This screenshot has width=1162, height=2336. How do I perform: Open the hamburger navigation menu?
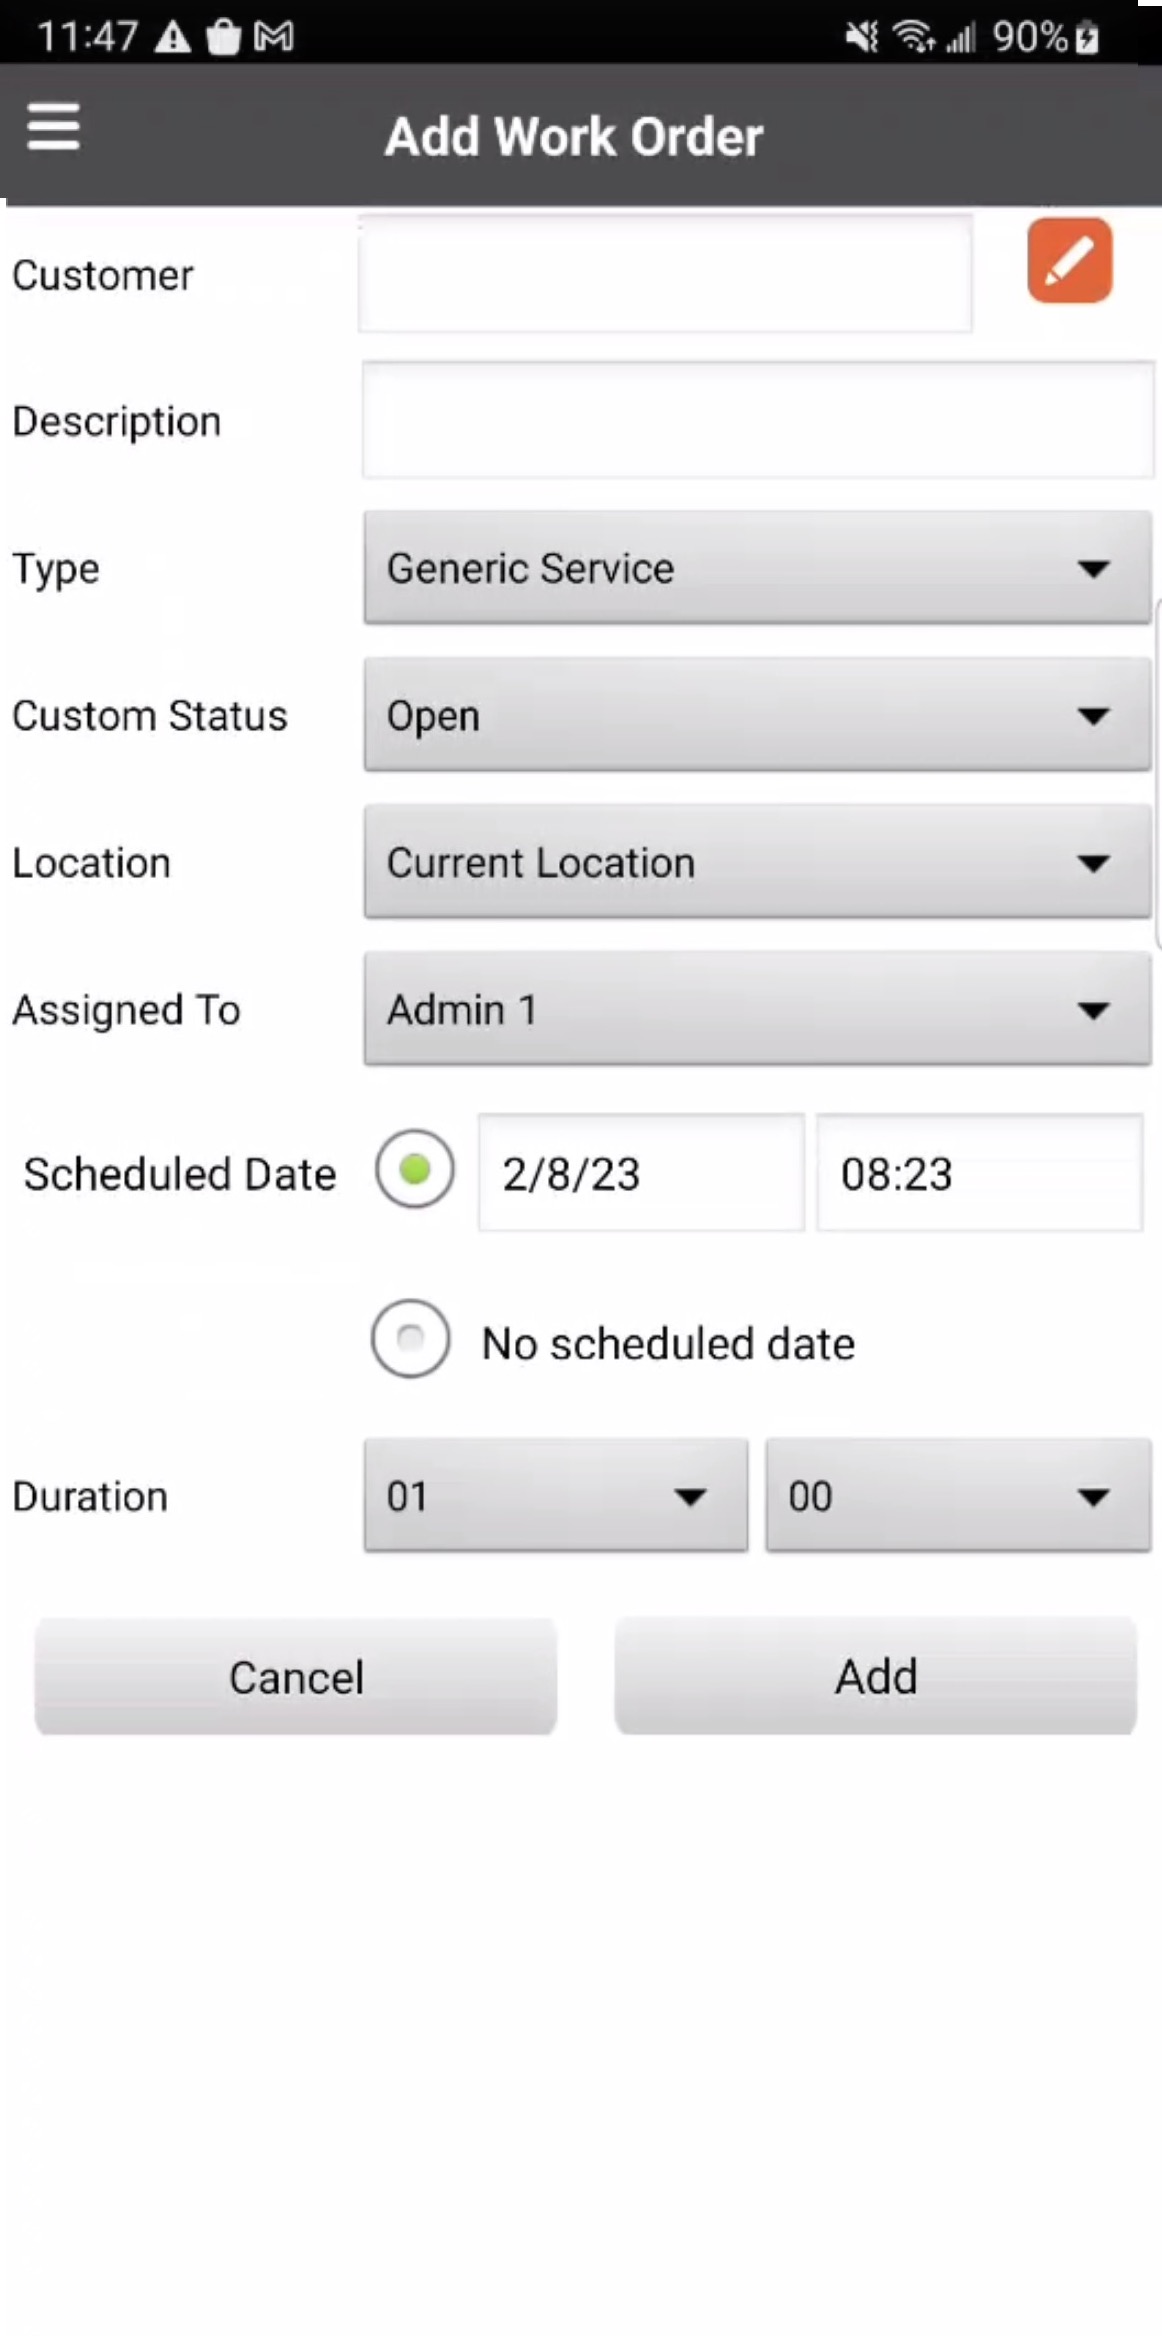[54, 127]
